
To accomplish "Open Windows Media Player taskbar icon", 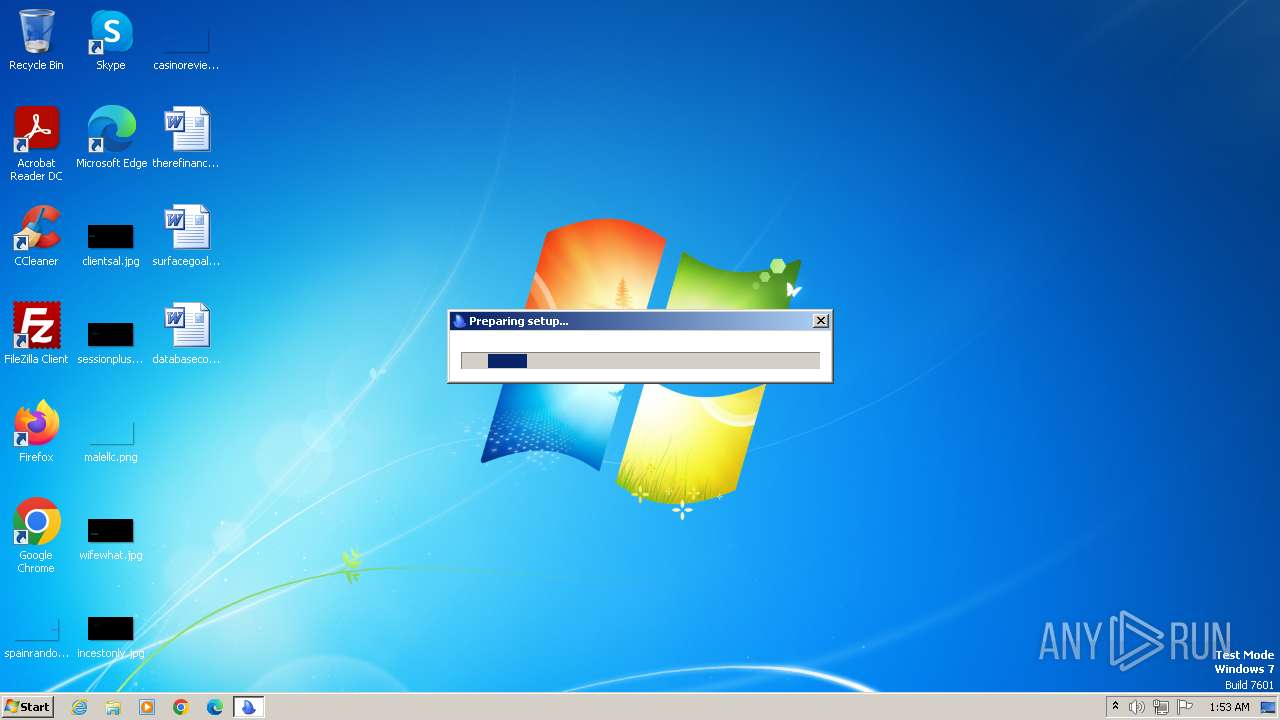I will pyautogui.click(x=147, y=707).
